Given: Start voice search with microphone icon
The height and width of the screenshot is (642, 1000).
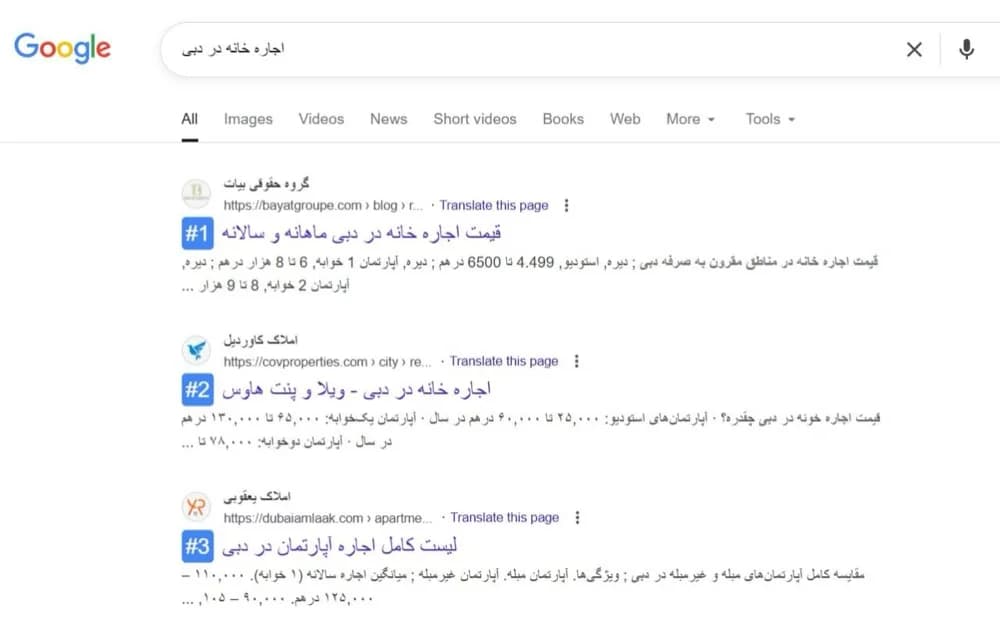Looking at the screenshot, I should [x=966, y=49].
